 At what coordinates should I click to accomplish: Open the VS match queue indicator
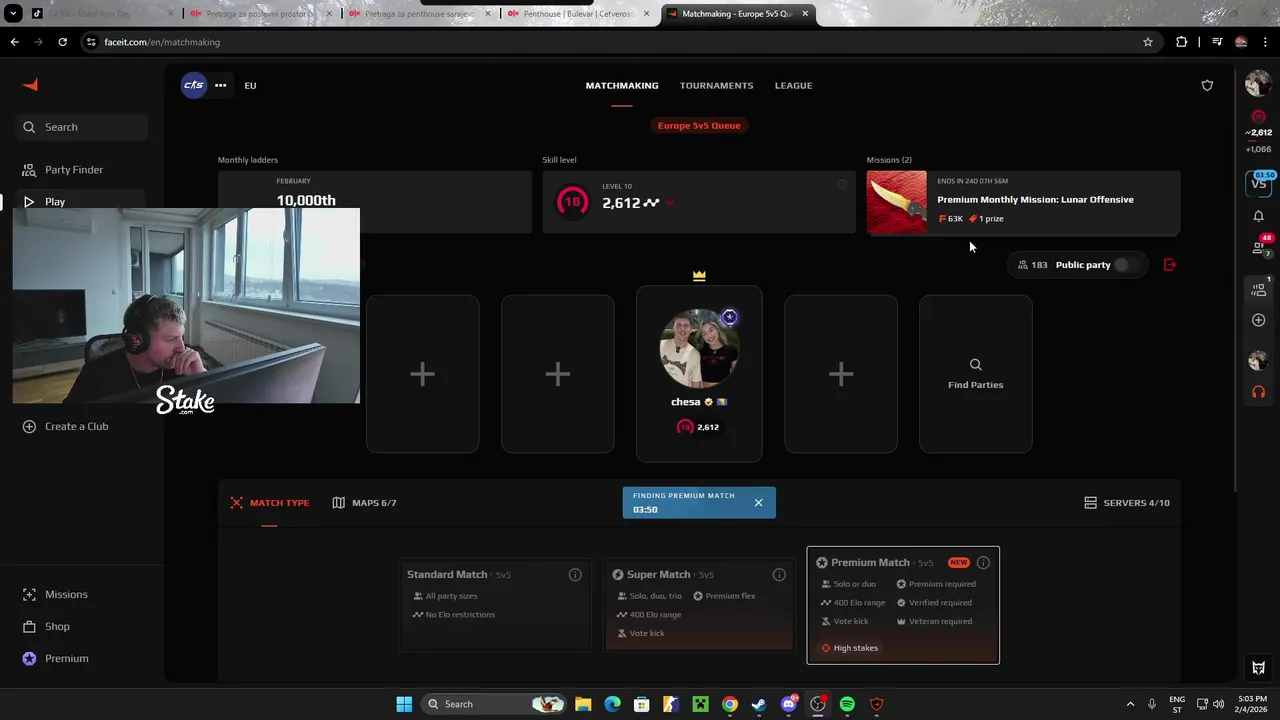click(x=1259, y=183)
